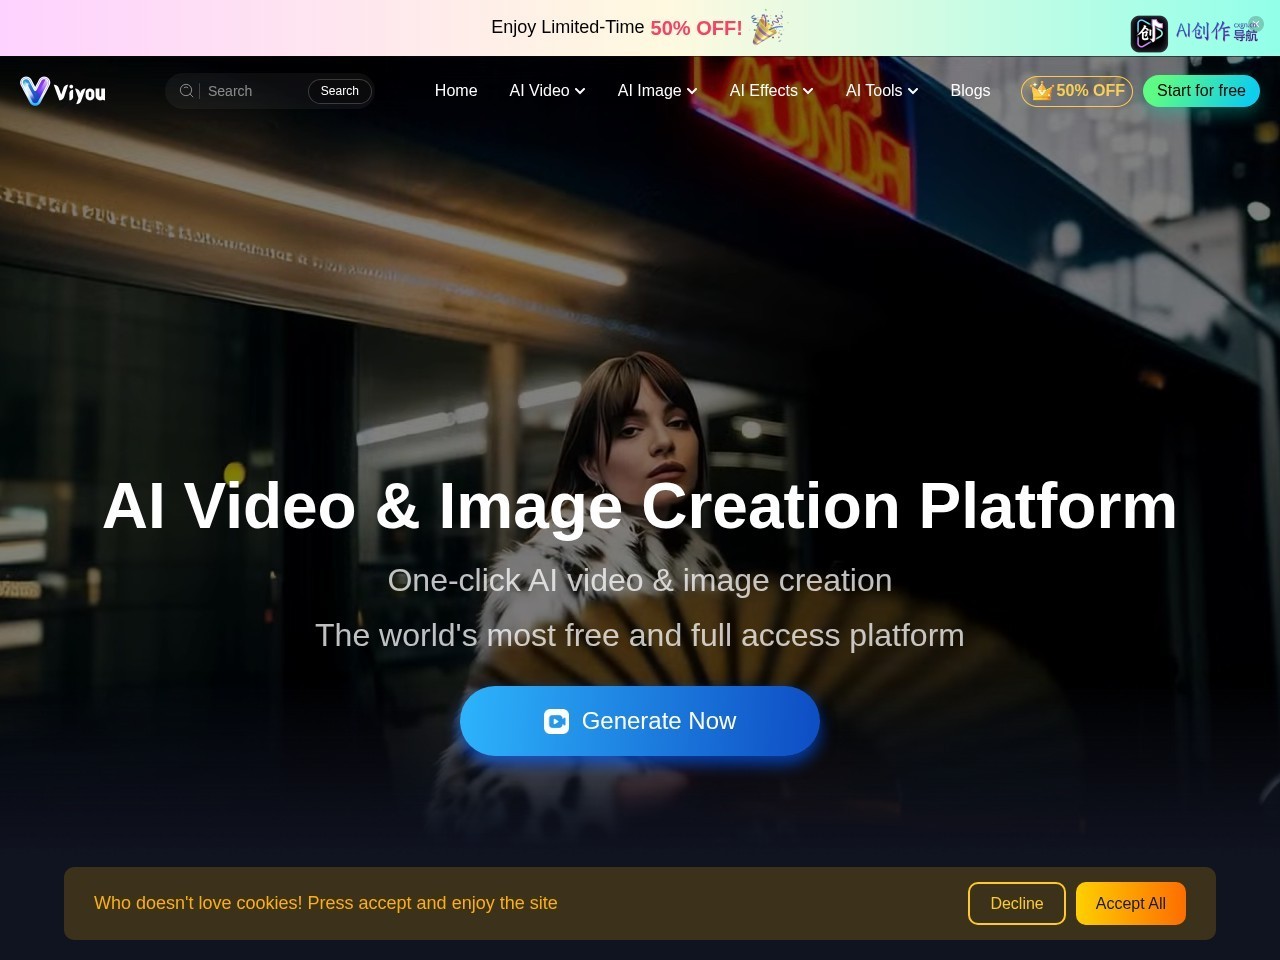1280x960 pixels.
Task: Close the AI创作导航 overlay badge
Action: (1257, 23)
